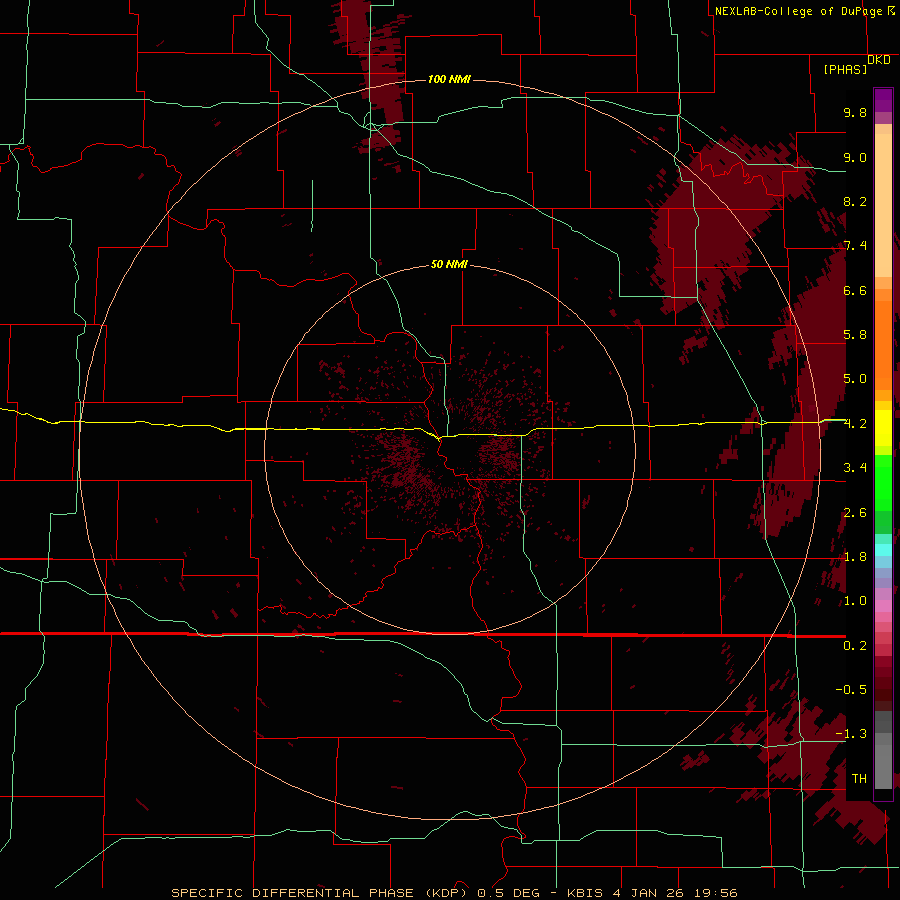Click the 7.4 legend value
The width and height of the screenshot is (900, 900).
[x=855, y=246]
